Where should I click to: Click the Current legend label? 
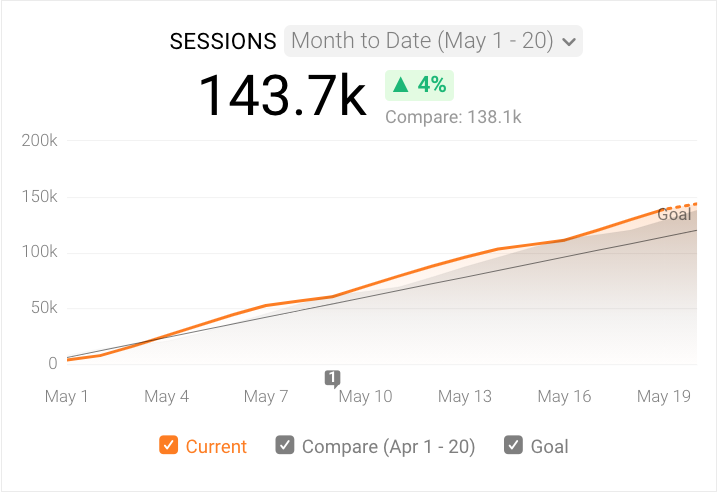pyautogui.click(x=216, y=447)
